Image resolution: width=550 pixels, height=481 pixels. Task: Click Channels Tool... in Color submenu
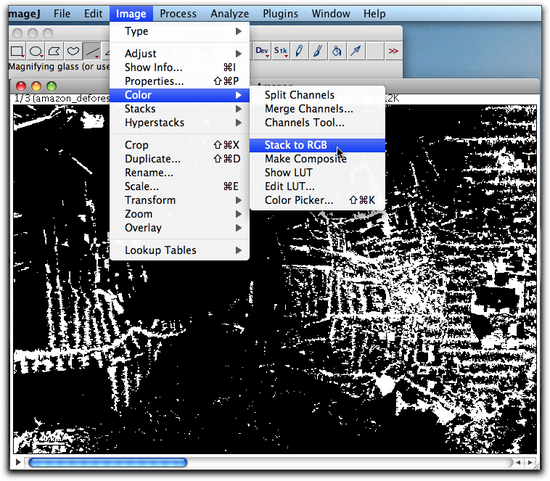point(317,122)
